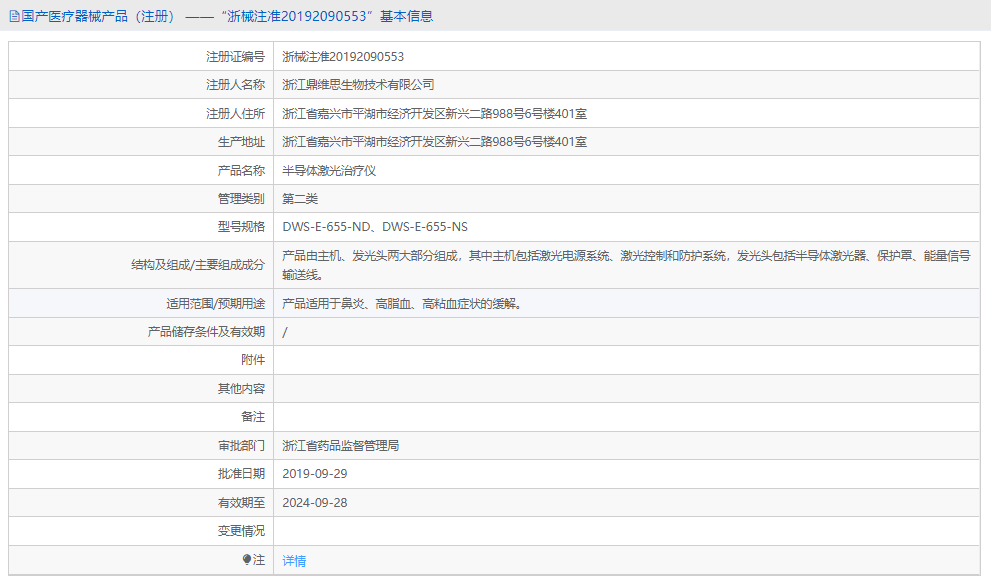The image size is (991, 584).
Task: Click the 批准日期 value 2019-09-29
Action: coord(317,474)
